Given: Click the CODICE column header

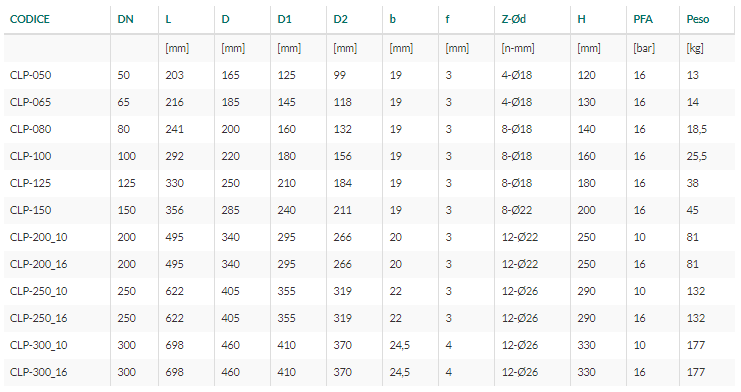Looking at the screenshot, I should click(x=30, y=19).
